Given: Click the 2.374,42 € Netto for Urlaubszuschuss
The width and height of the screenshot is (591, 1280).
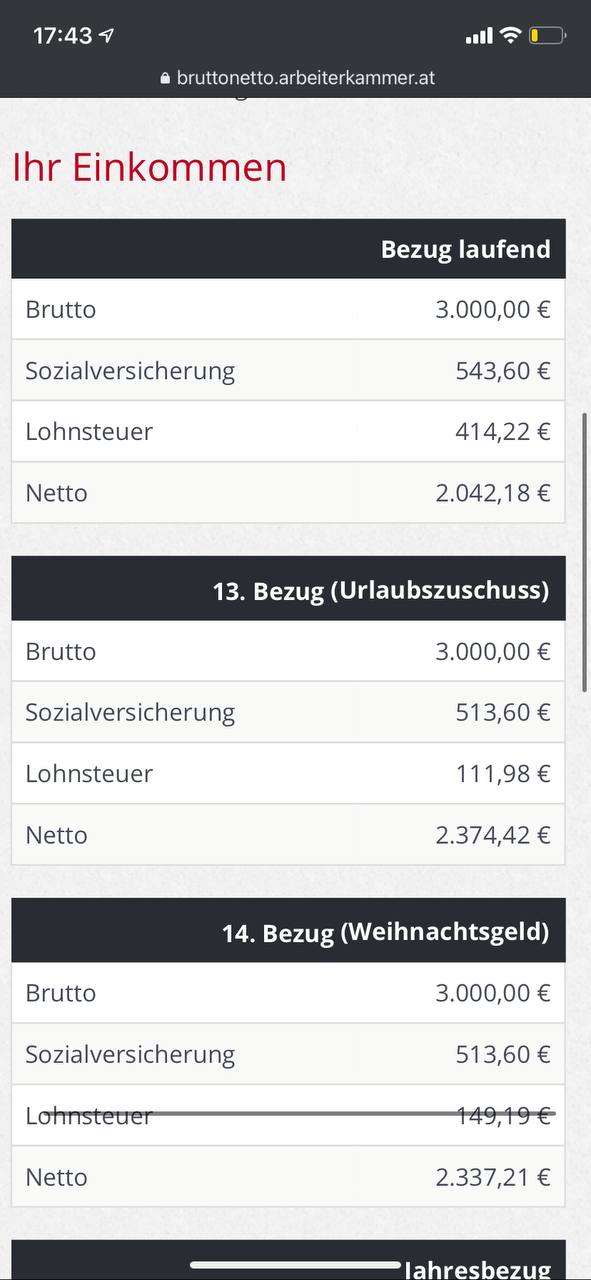Looking at the screenshot, I should 493,835.
